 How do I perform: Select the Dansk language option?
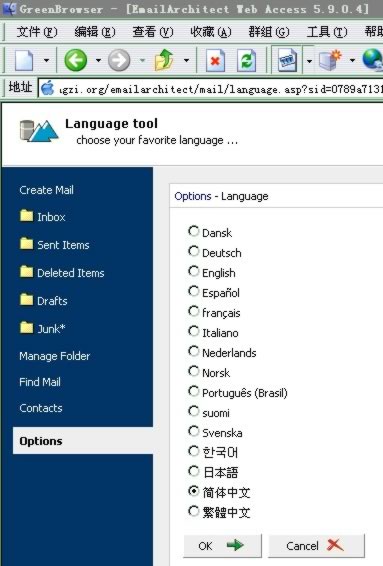click(193, 231)
